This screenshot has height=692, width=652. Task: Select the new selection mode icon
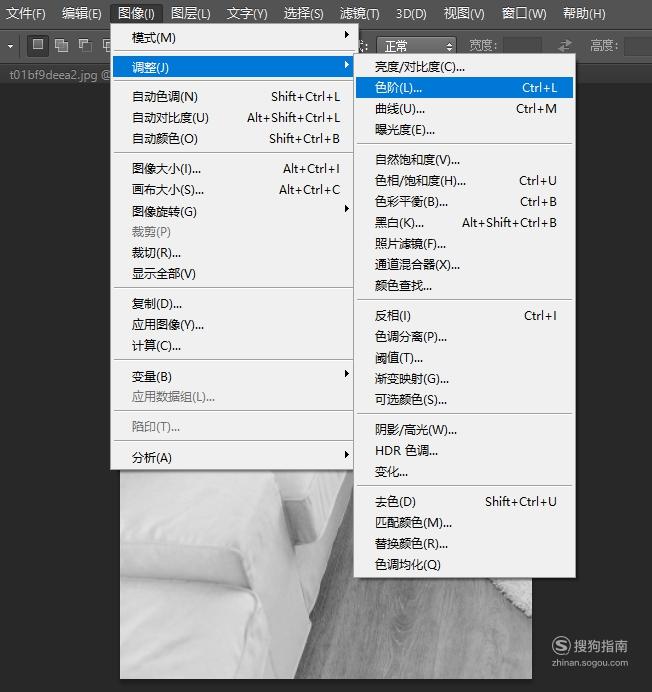pyautogui.click(x=38, y=45)
